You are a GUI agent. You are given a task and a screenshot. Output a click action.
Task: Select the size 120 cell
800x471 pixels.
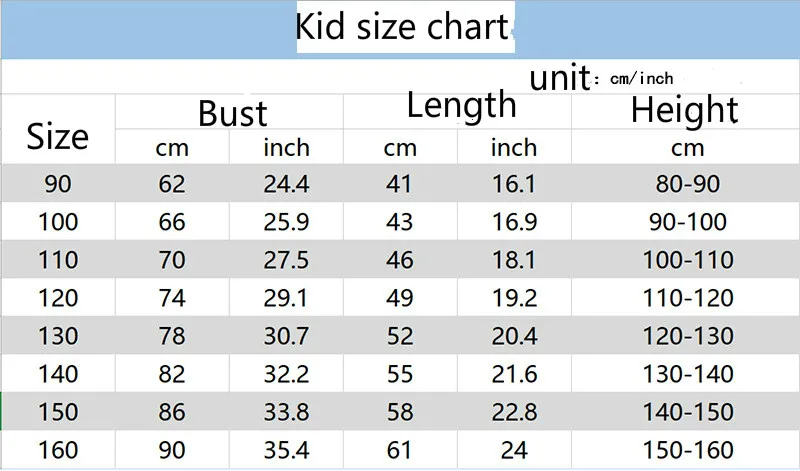coord(58,298)
